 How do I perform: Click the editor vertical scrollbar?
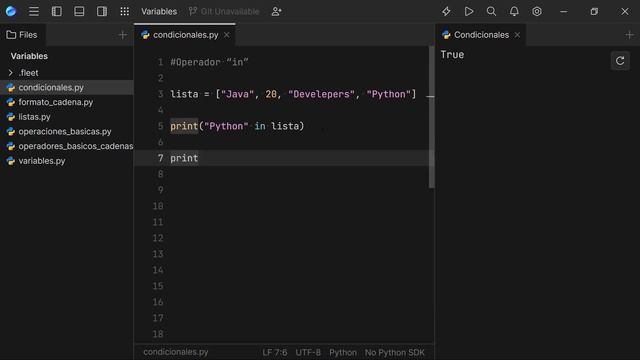pyautogui.click(x=431, y=118)
